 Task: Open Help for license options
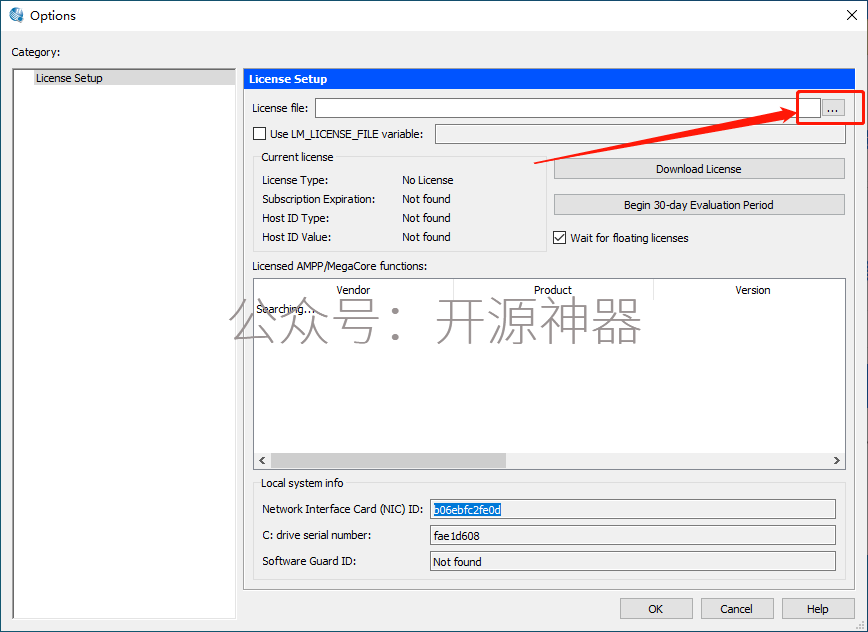[818, 609]
